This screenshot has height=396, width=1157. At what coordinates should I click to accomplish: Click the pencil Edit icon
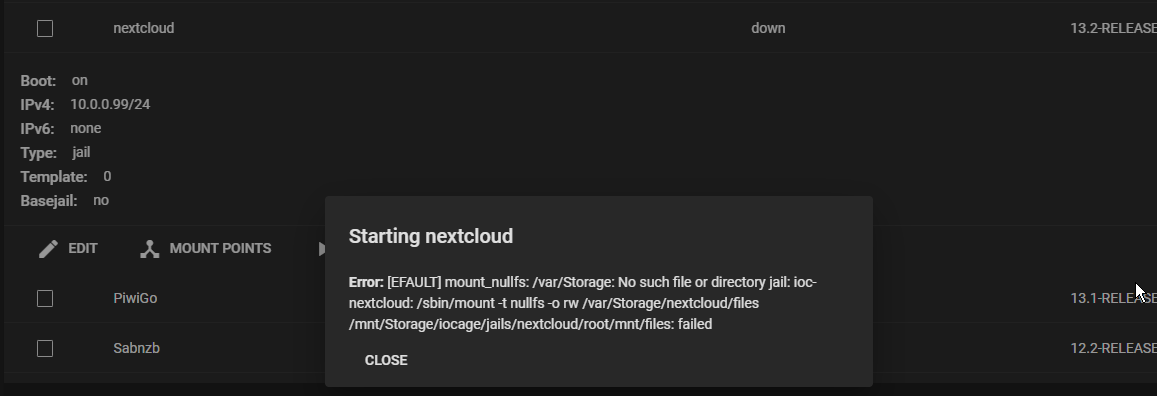pyautogui.click(x=48, y=249)
